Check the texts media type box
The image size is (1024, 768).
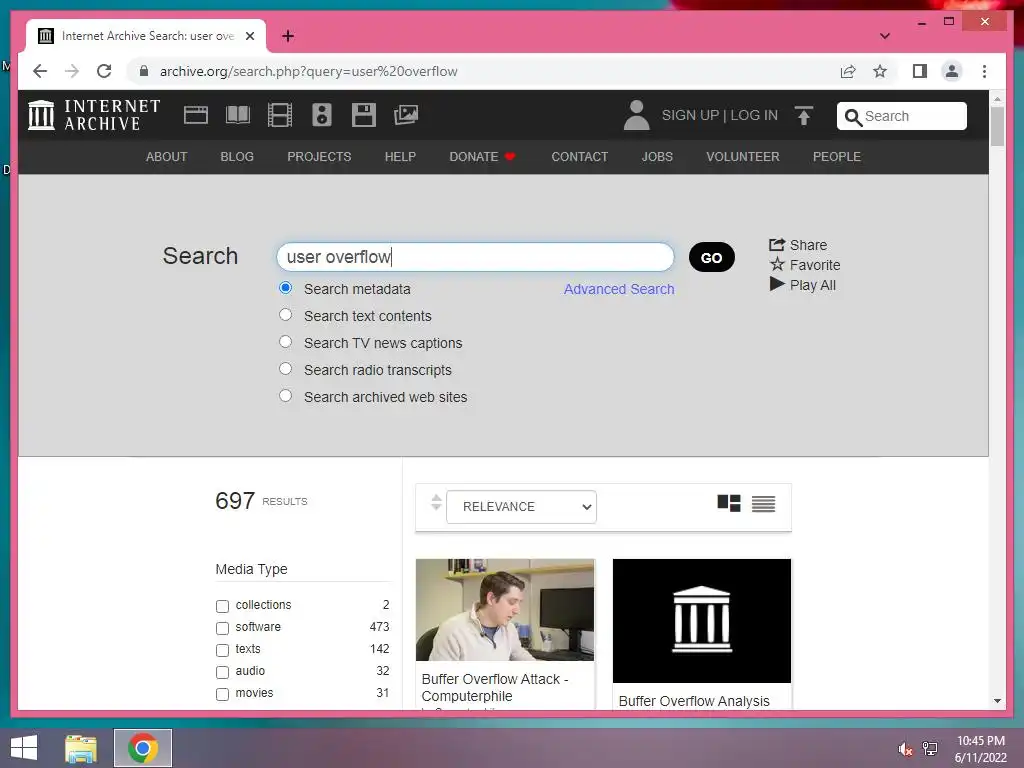click(x=222, y=650)
